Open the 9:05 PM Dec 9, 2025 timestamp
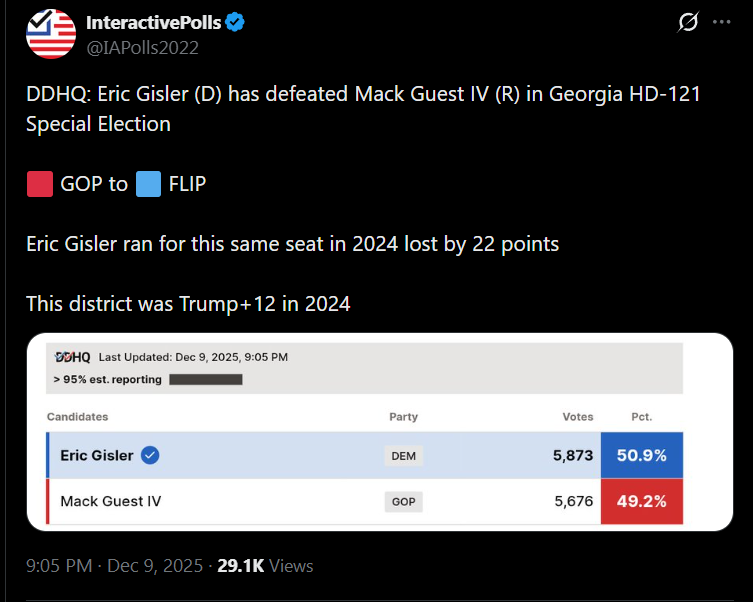This screenshot has height=602, width=753. tap(116, 565)
